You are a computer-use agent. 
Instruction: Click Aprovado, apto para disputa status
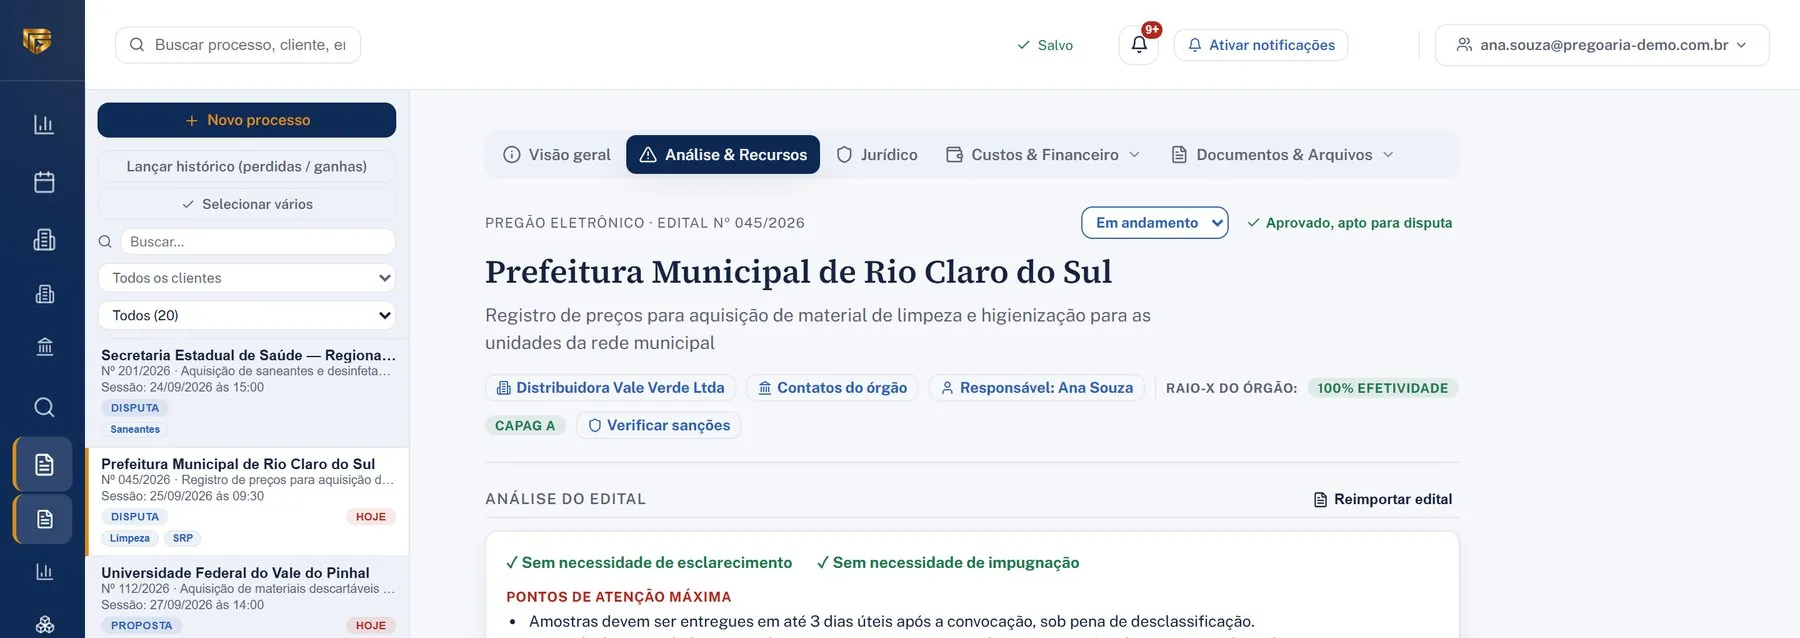click(1350, 223)
